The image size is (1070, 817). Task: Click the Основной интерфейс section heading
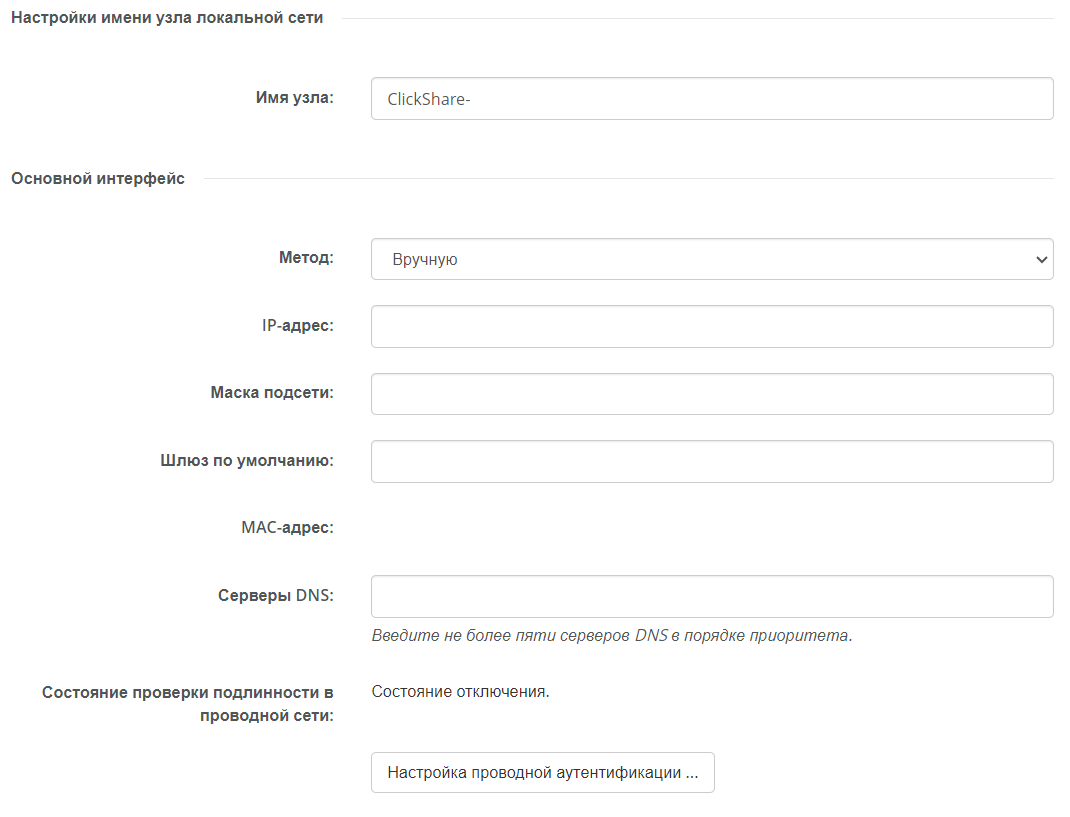(98, 179)
